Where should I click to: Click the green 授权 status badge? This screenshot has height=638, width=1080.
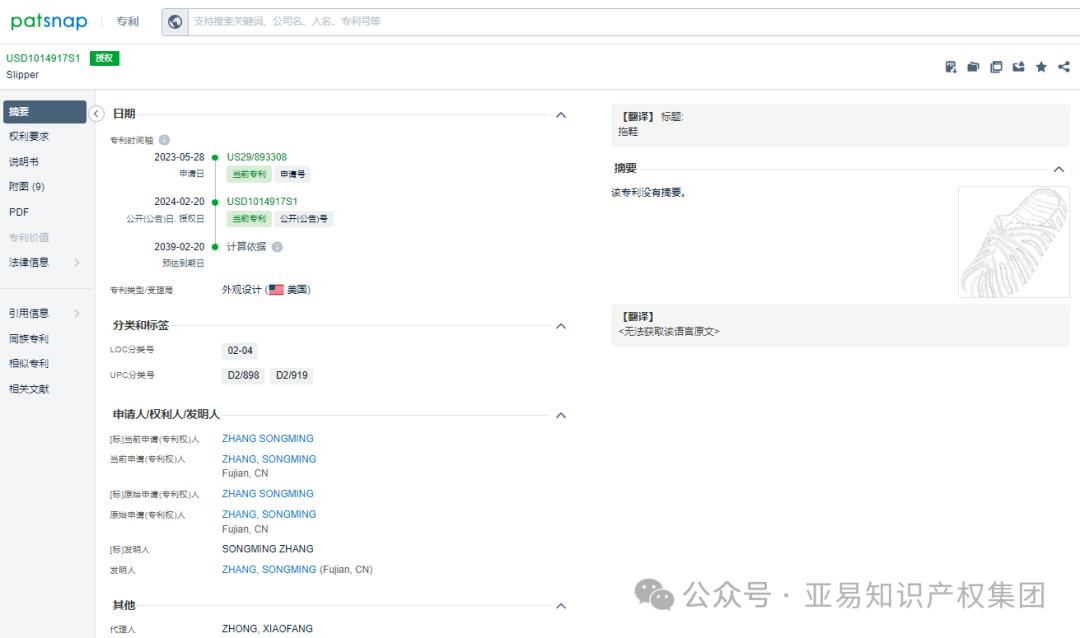click(x=105, y=58)
